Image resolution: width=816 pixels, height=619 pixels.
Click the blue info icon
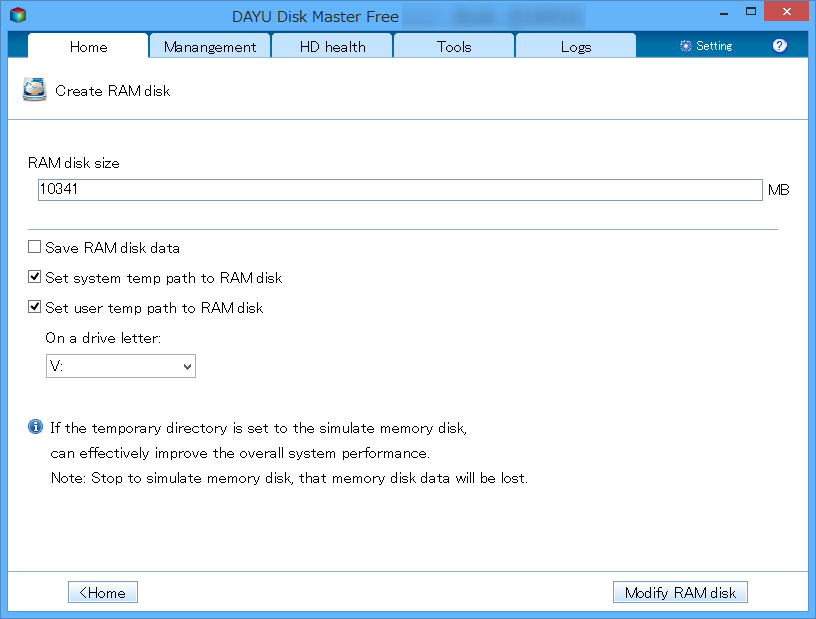[x=35, y=427]
